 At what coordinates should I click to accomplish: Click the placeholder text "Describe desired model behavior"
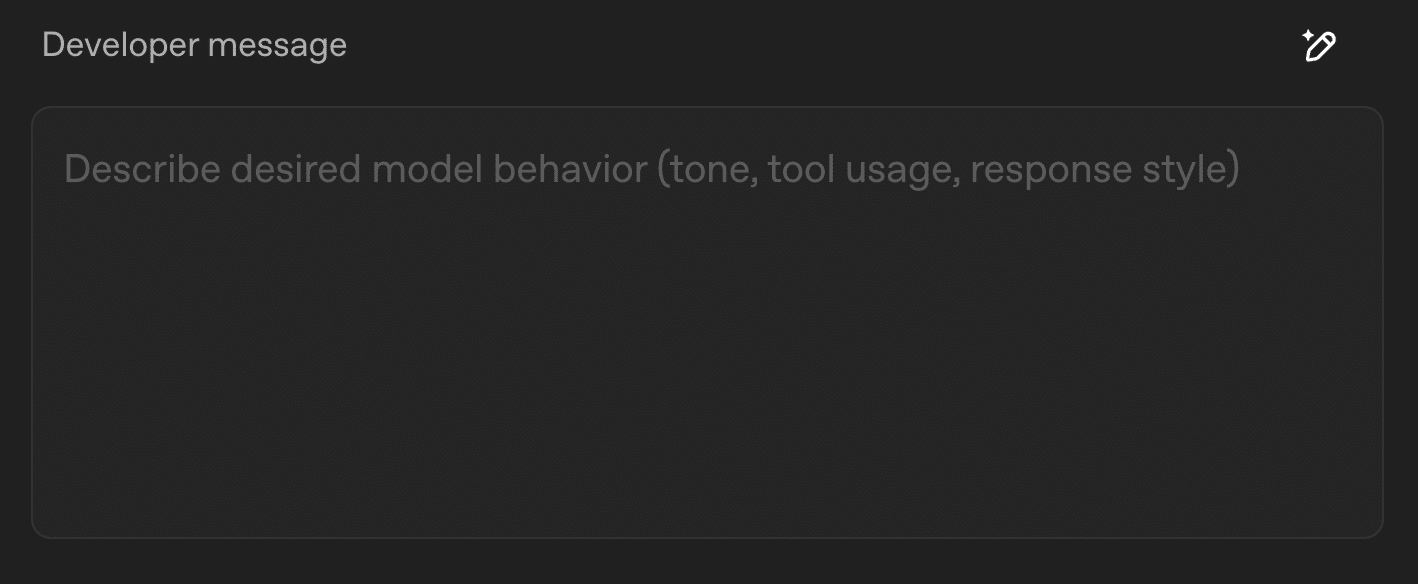355,169
